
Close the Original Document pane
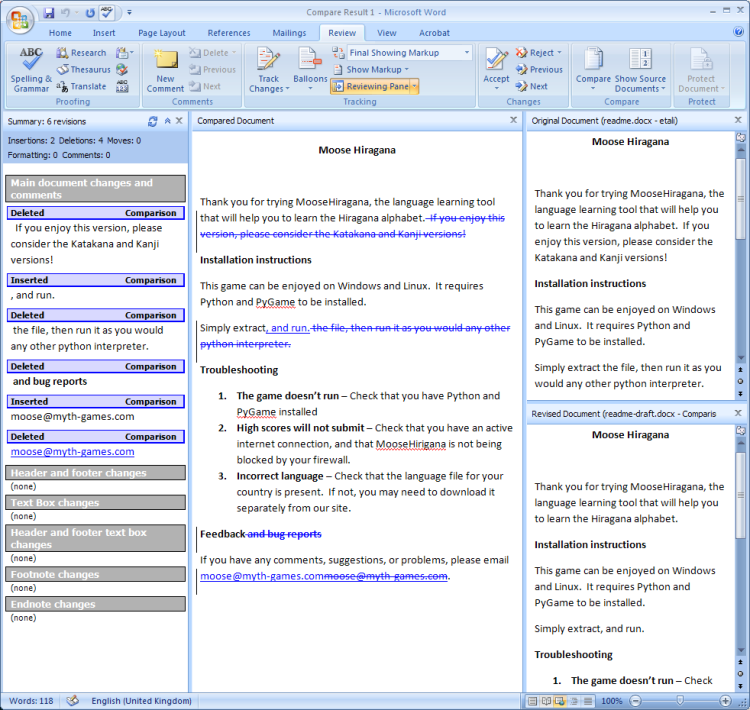(738, 120)
